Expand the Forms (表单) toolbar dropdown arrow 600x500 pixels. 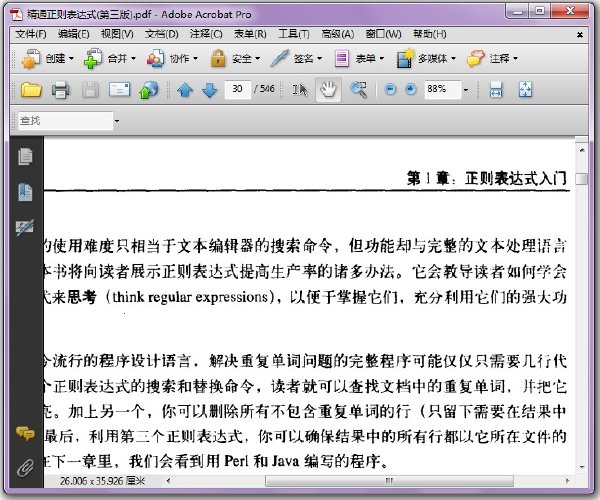(382, 59)
